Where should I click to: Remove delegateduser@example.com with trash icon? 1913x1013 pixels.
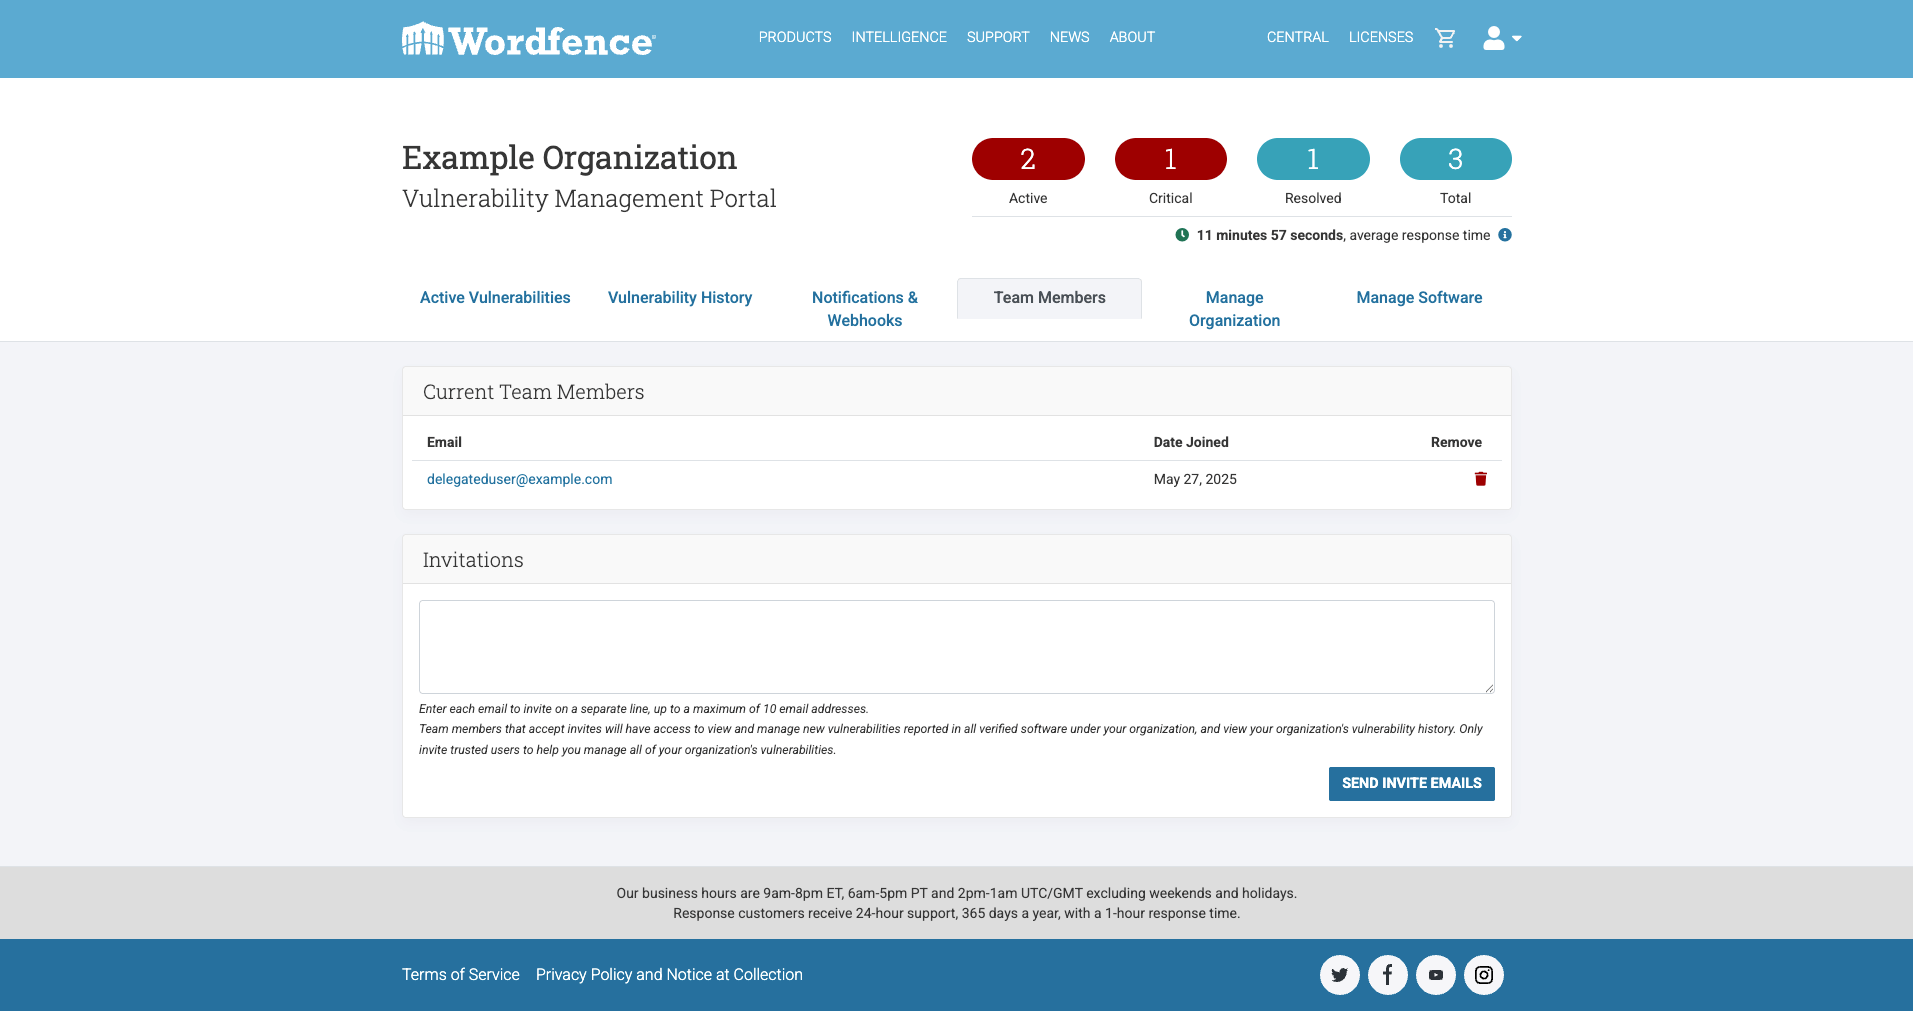click(1480, 479)
